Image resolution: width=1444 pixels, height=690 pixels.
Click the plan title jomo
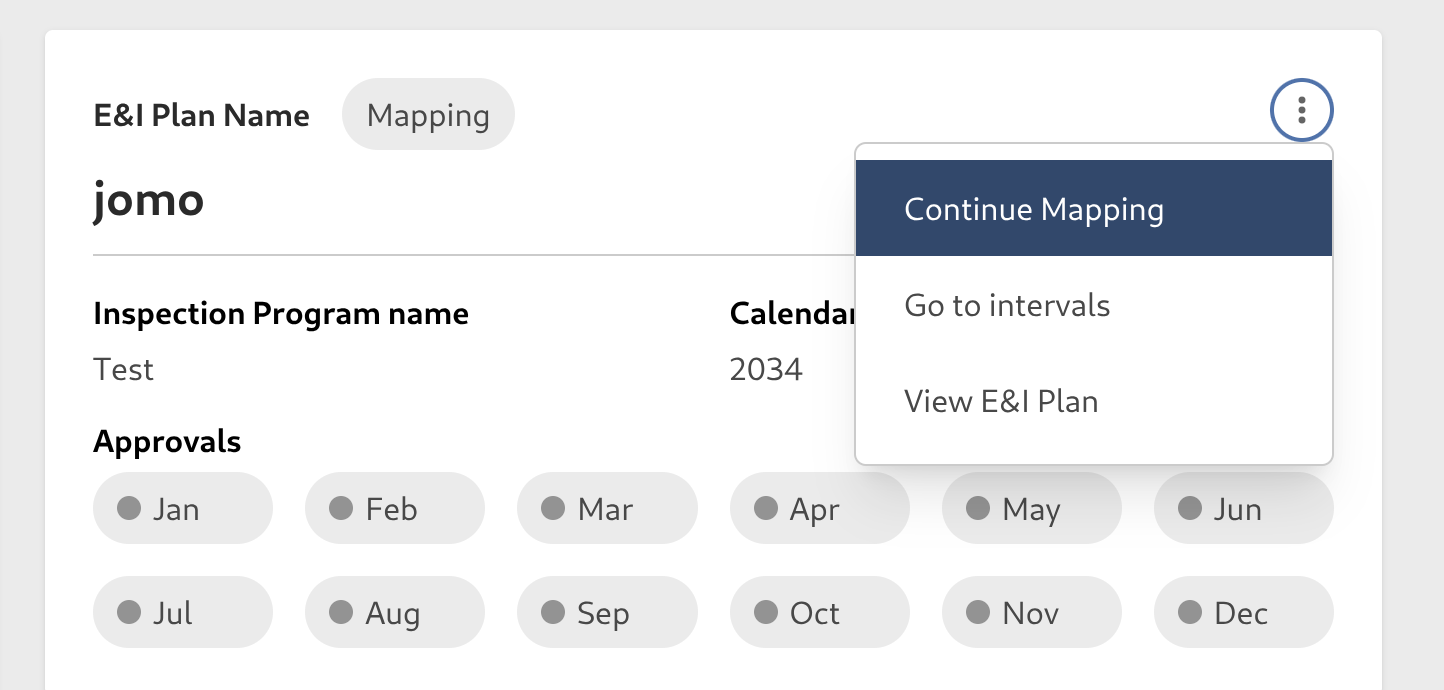click(149, 200)
